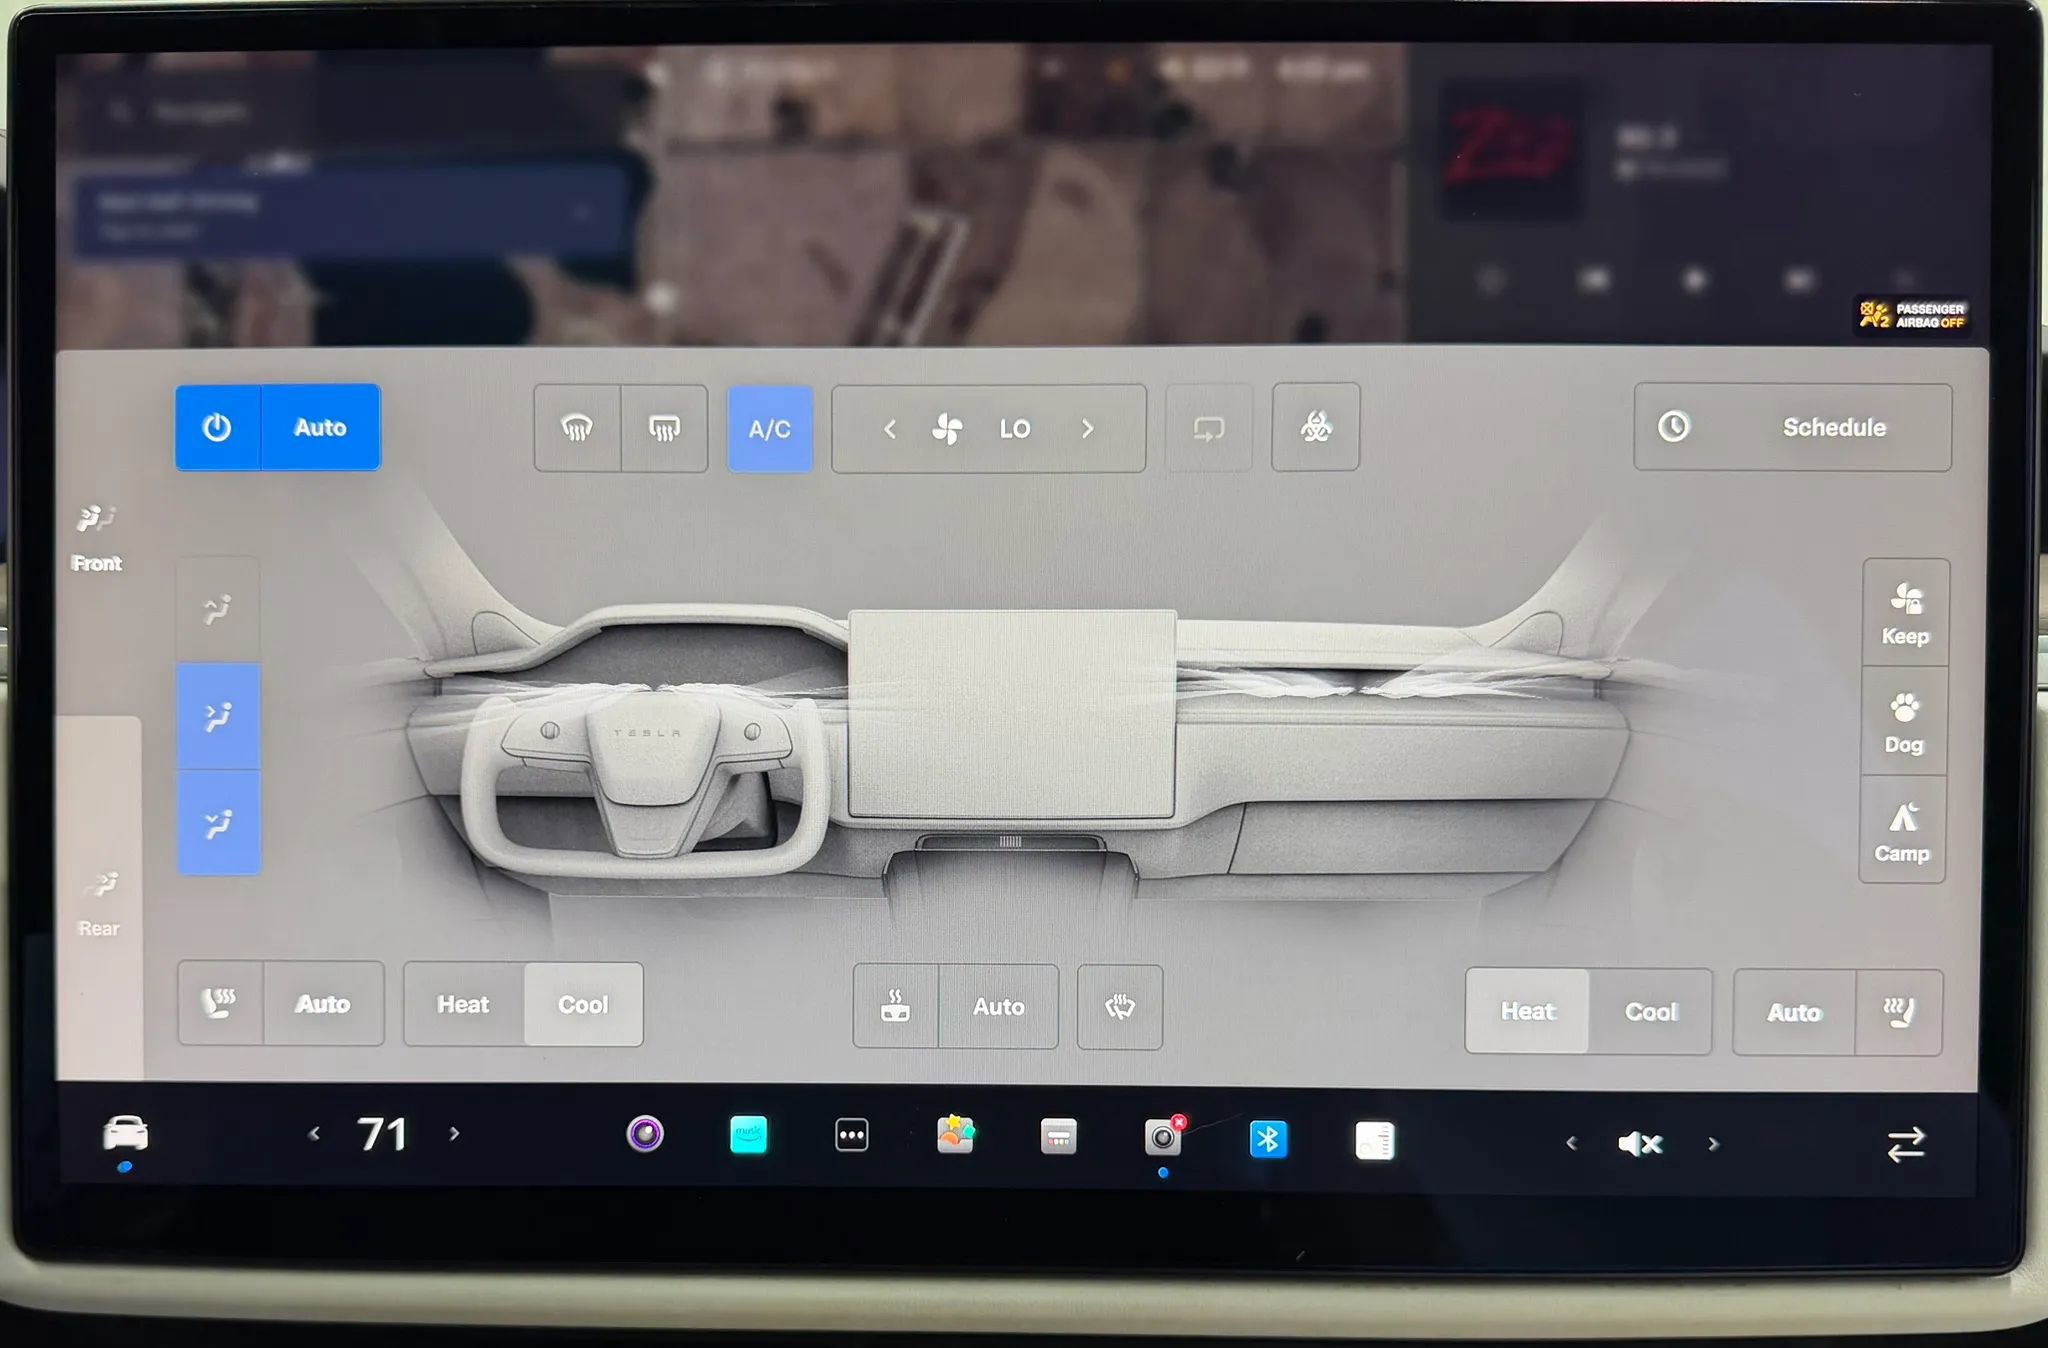Enable Dog mode
This screenshot has height=1348, width=2048.
point(1904,722)
